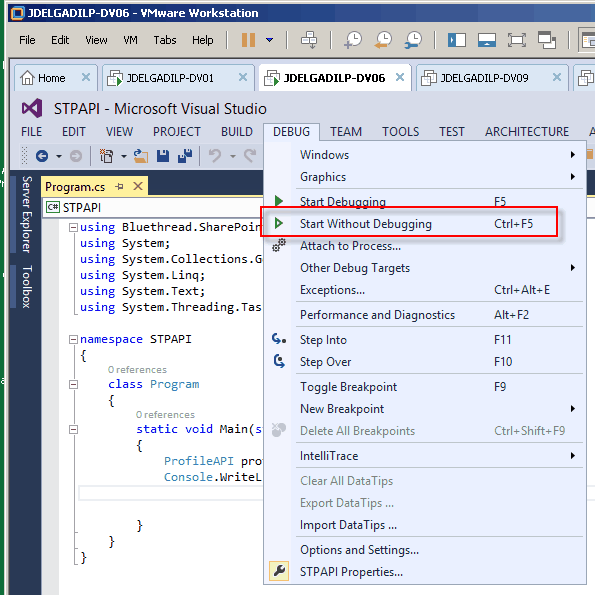Click the STPAPI Properties wrench icon
The image size is (595, 595).
click(x=279, y=570)
